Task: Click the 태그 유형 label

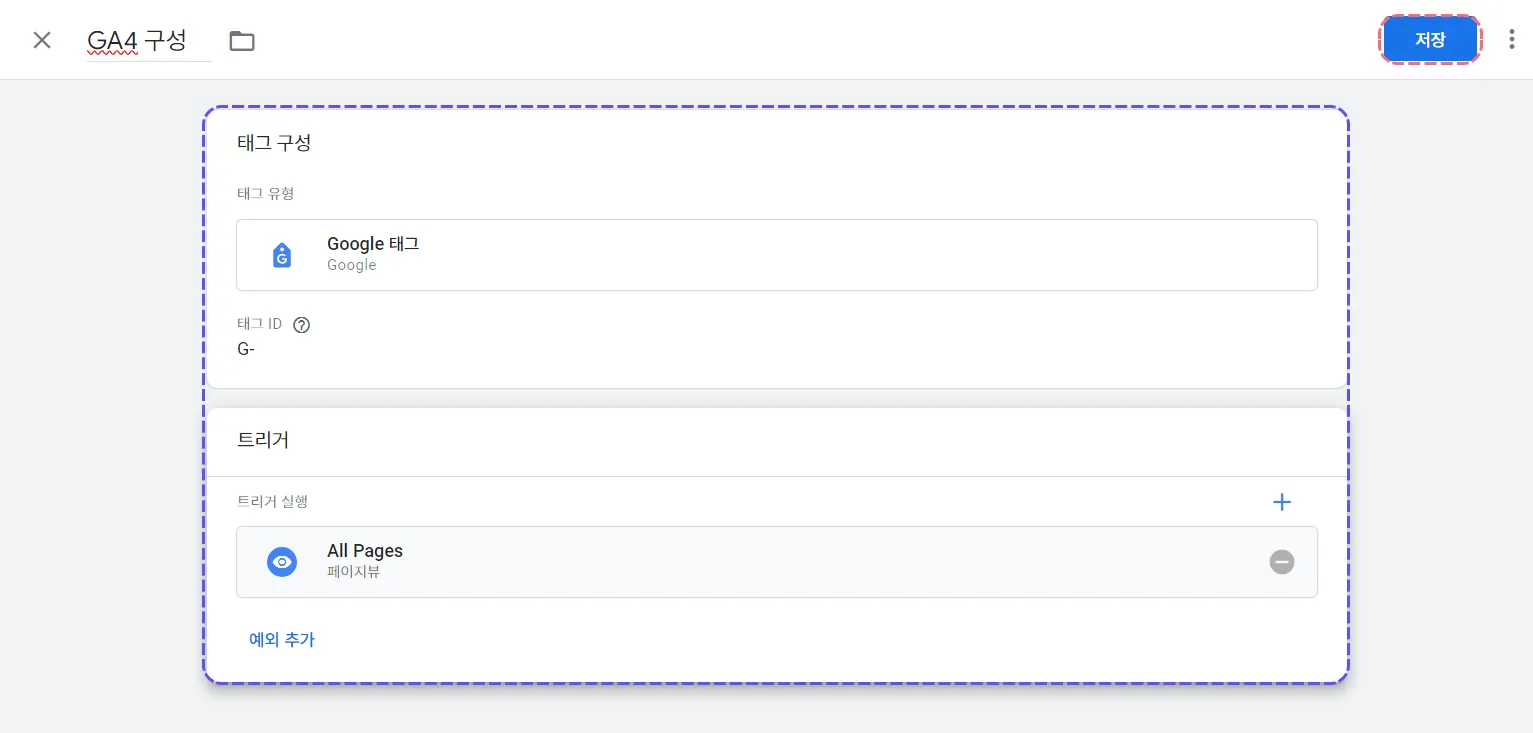Action: pyautogui.click(x=266, y=194)
